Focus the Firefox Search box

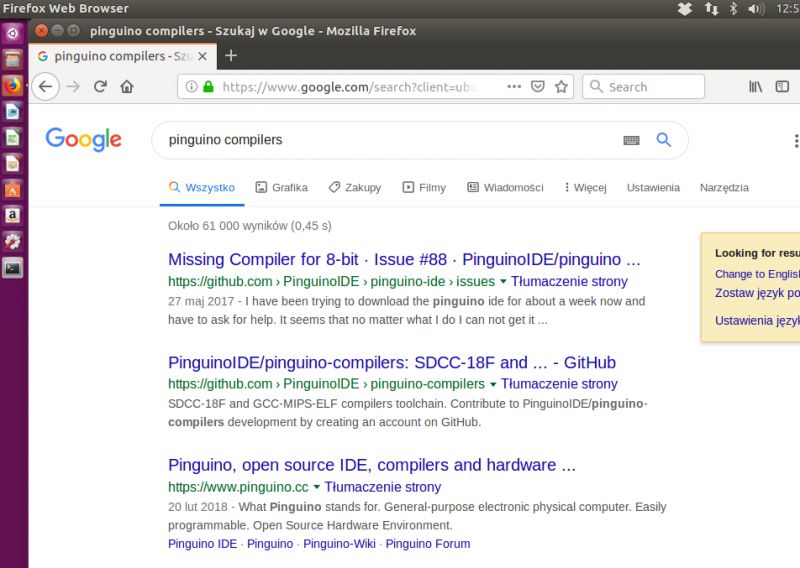(x=643, y=87)
